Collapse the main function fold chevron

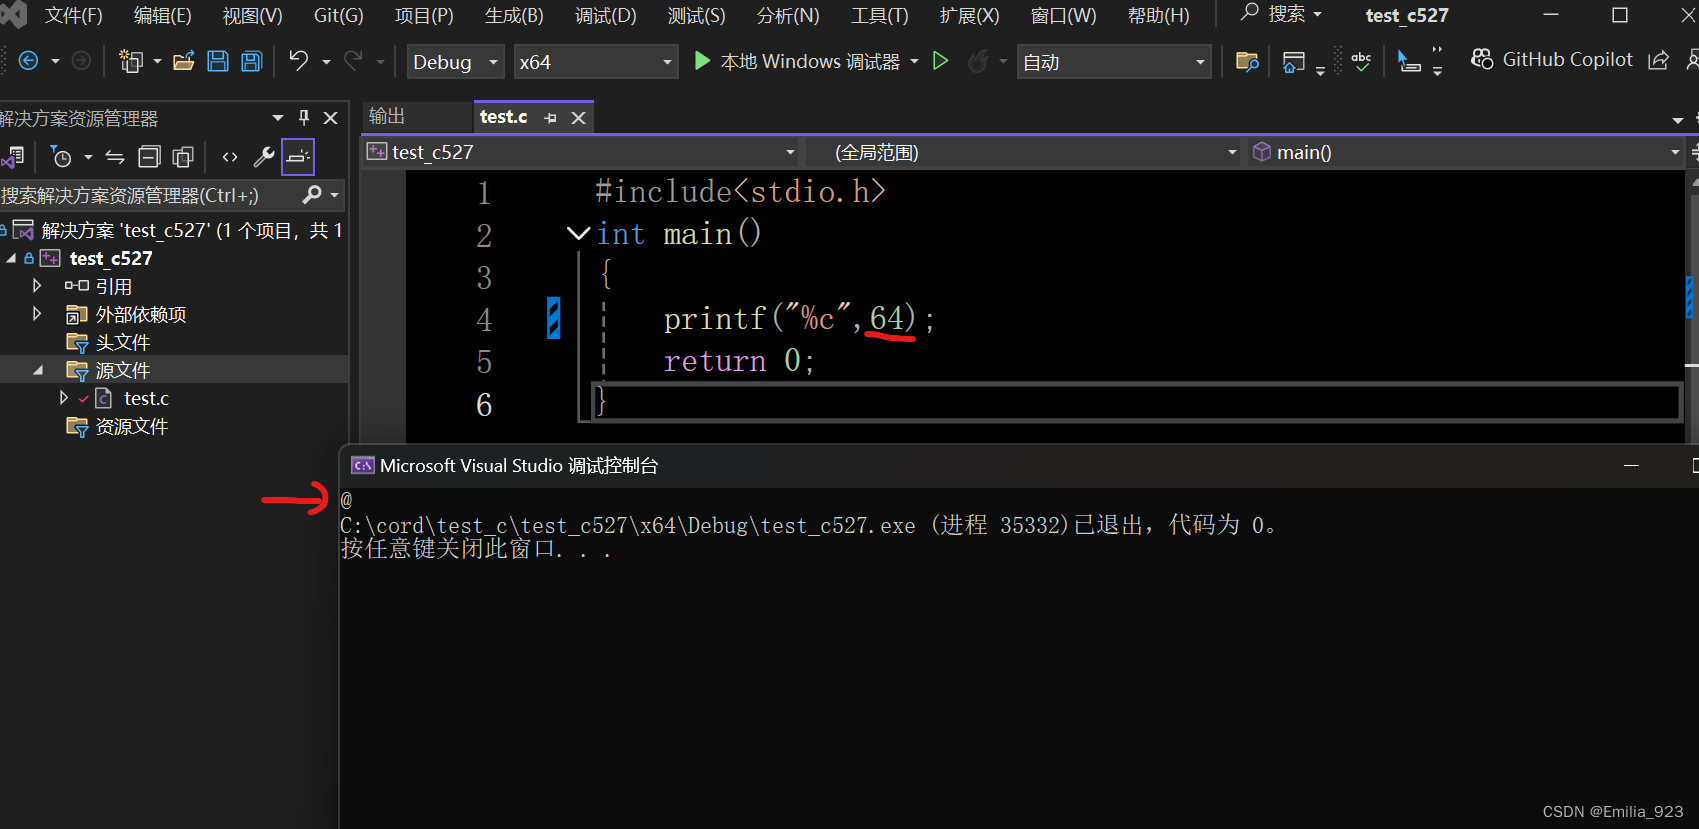578,233
